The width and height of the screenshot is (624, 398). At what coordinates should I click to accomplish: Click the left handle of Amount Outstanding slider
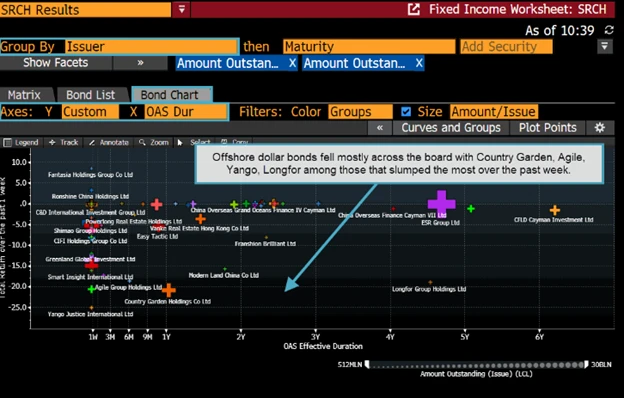coord(367,364)
